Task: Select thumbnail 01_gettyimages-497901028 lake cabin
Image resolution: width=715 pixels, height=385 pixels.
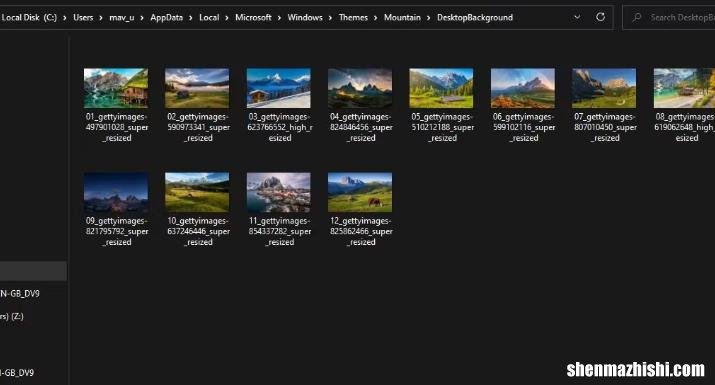Action: (x=116, y=88)
